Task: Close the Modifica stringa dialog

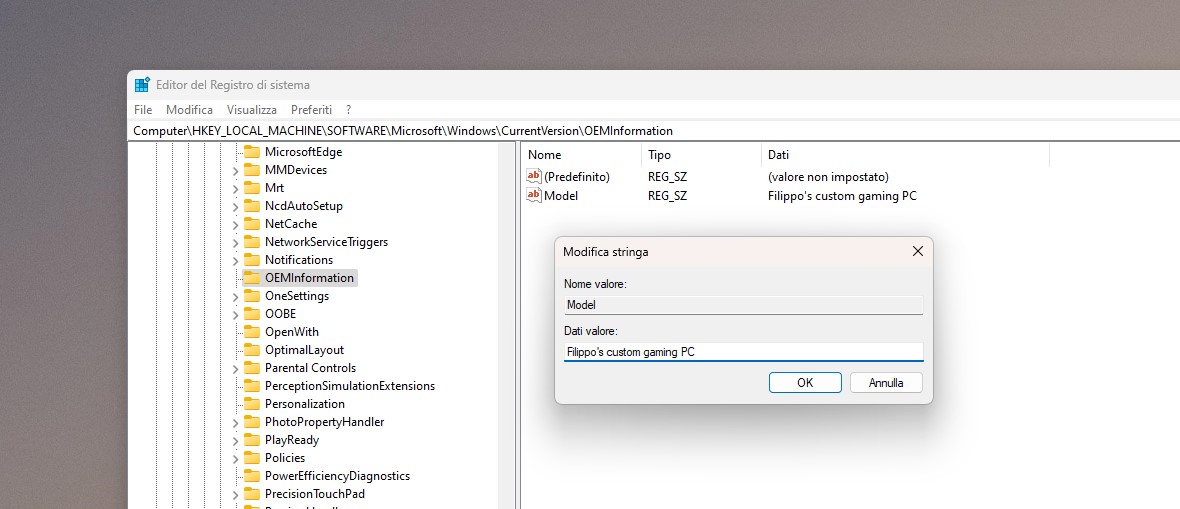Action: click(917, 251)
